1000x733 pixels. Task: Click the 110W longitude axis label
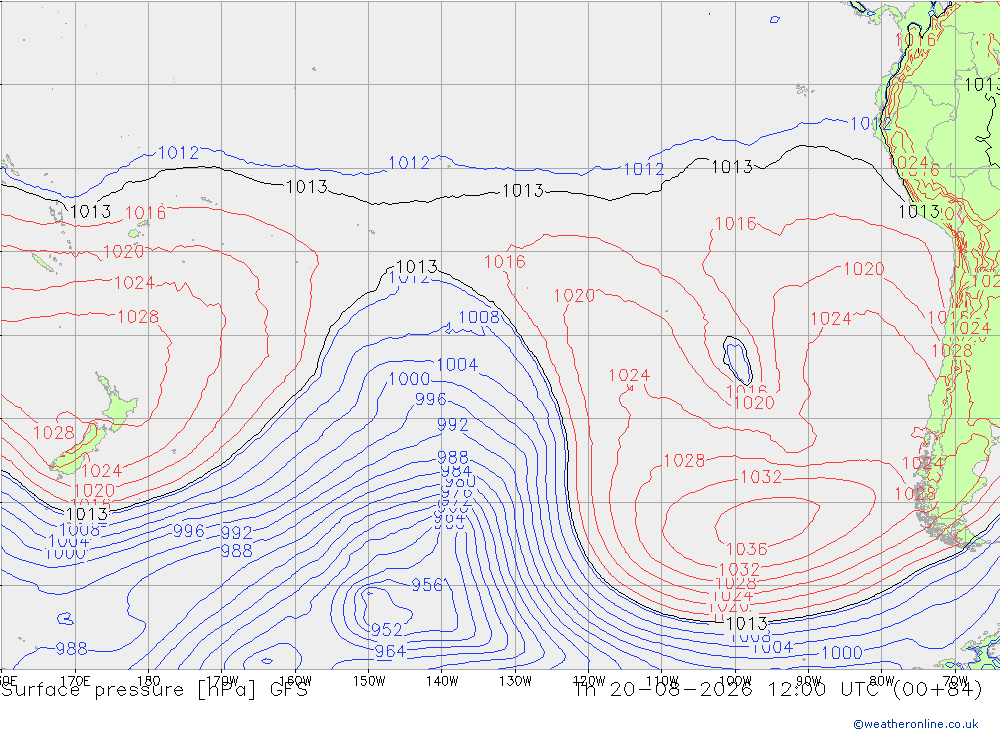tap(662, 681)
